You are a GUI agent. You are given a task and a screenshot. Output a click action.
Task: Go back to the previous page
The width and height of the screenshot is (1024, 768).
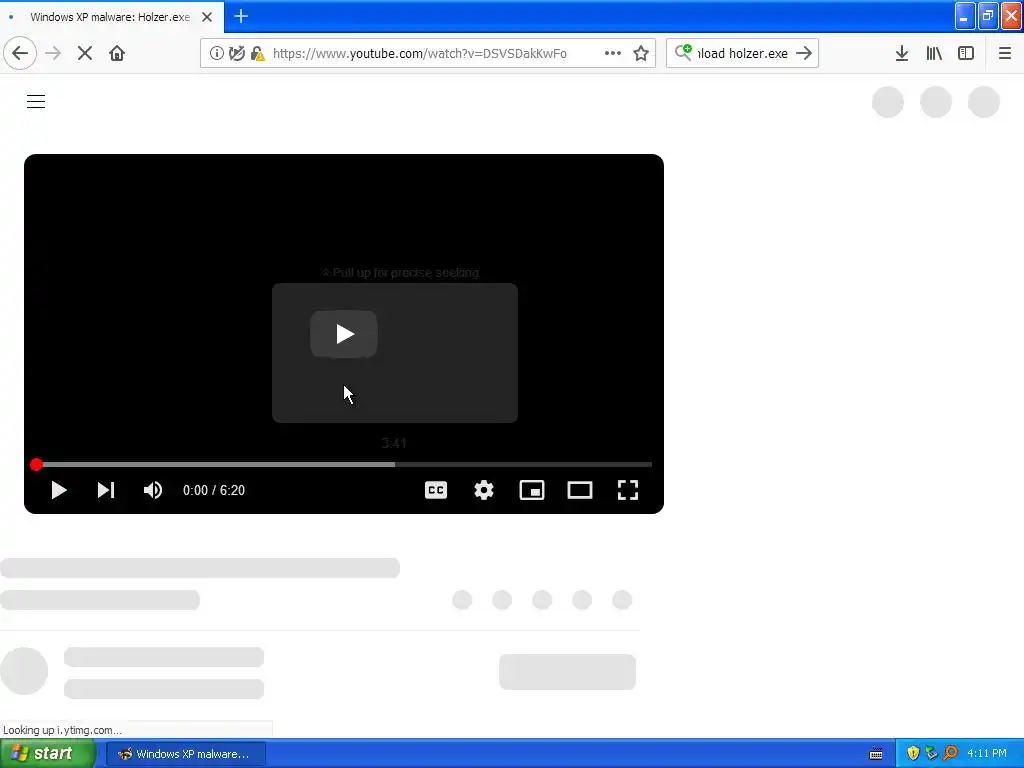click(x=20, y=53)
